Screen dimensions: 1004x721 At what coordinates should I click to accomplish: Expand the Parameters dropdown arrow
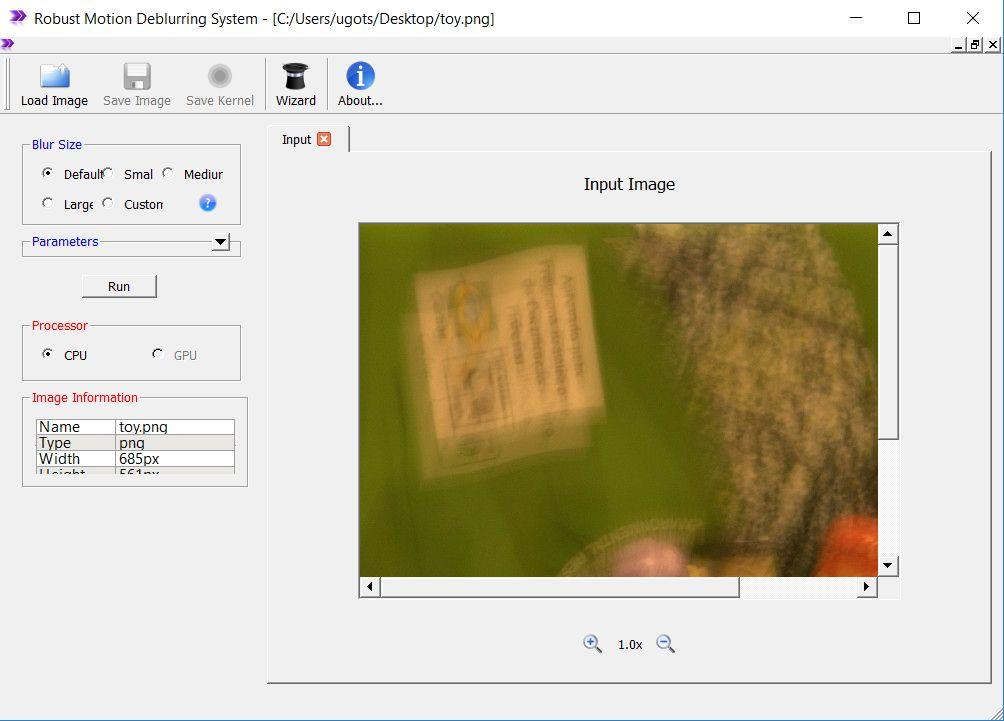pyautogui.click(x=220, y=242)
